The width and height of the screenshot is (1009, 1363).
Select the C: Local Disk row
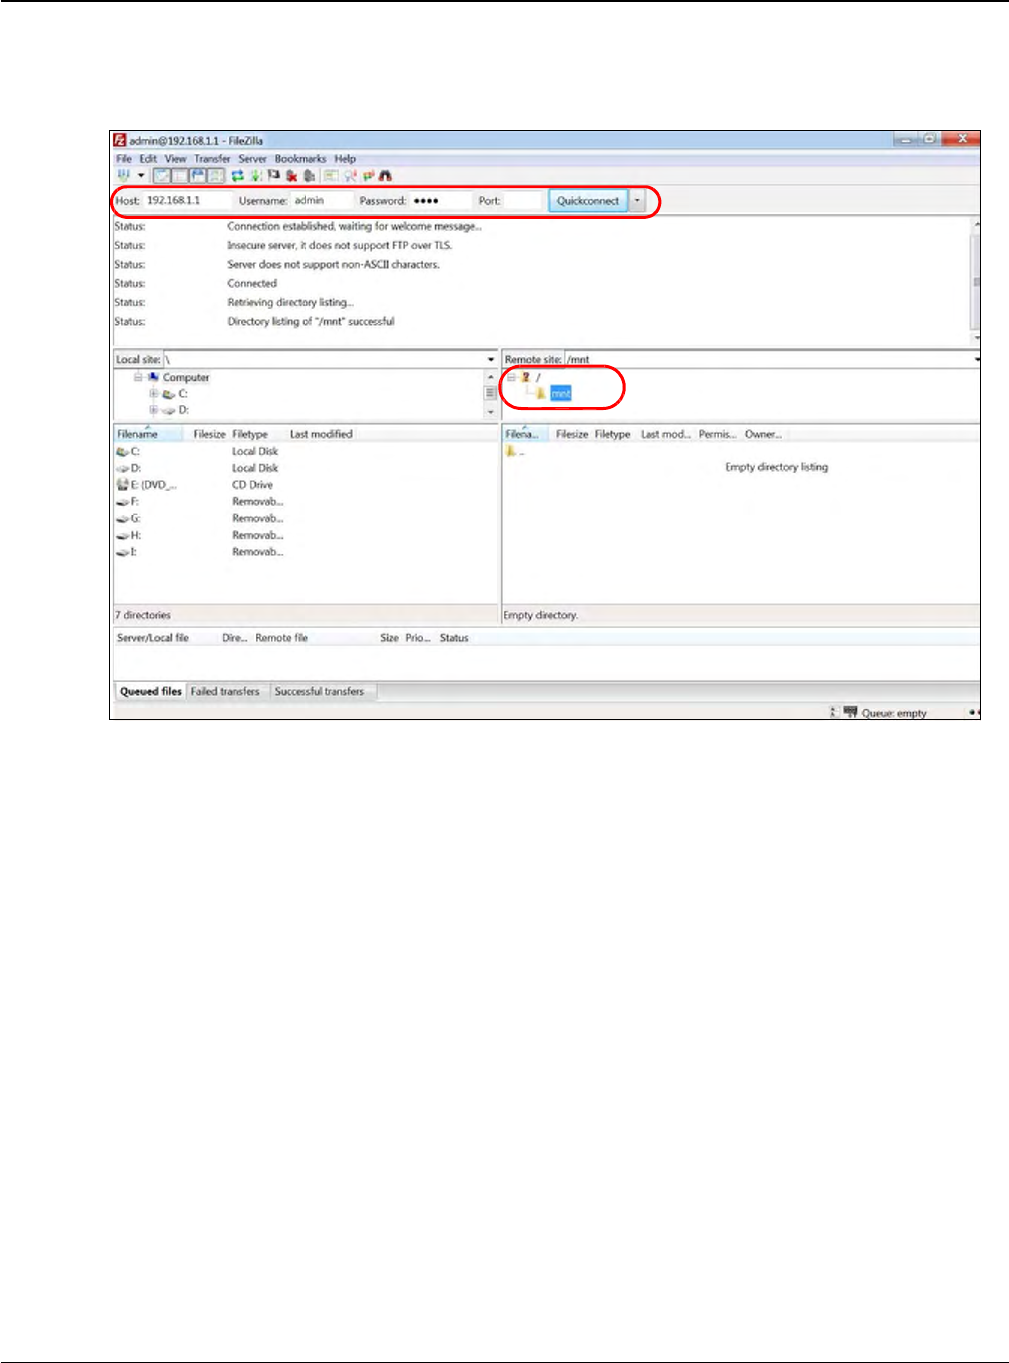pyautogui.click(x=305, y=451)
